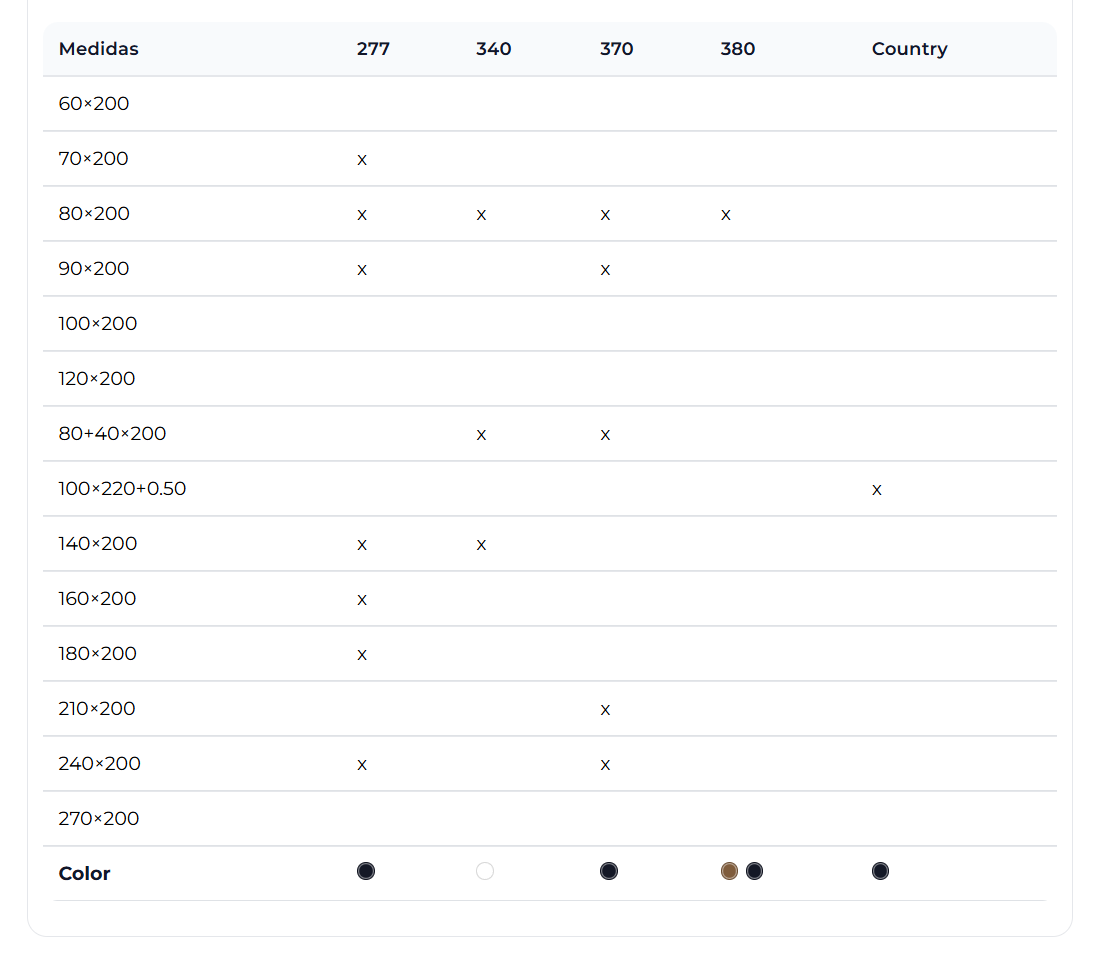This screenshot has height=956, width=1110.
Task: Select the 80+40×200 row label
Action: pos(112,434)
